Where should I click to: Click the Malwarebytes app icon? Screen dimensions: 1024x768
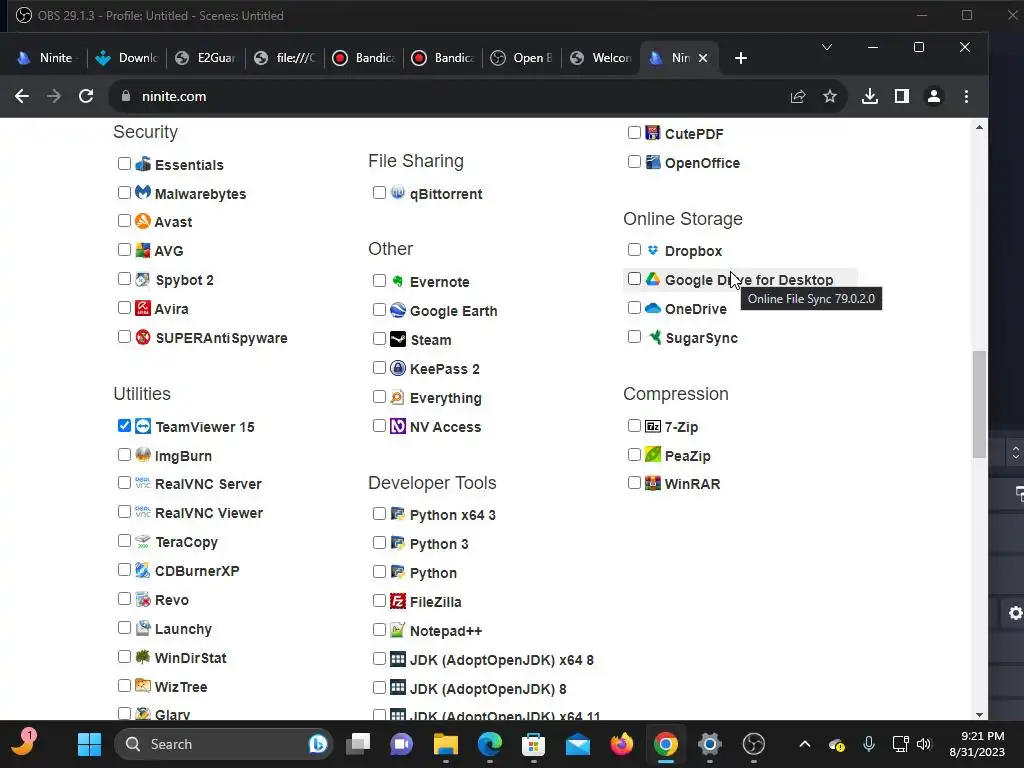(143, 193)
